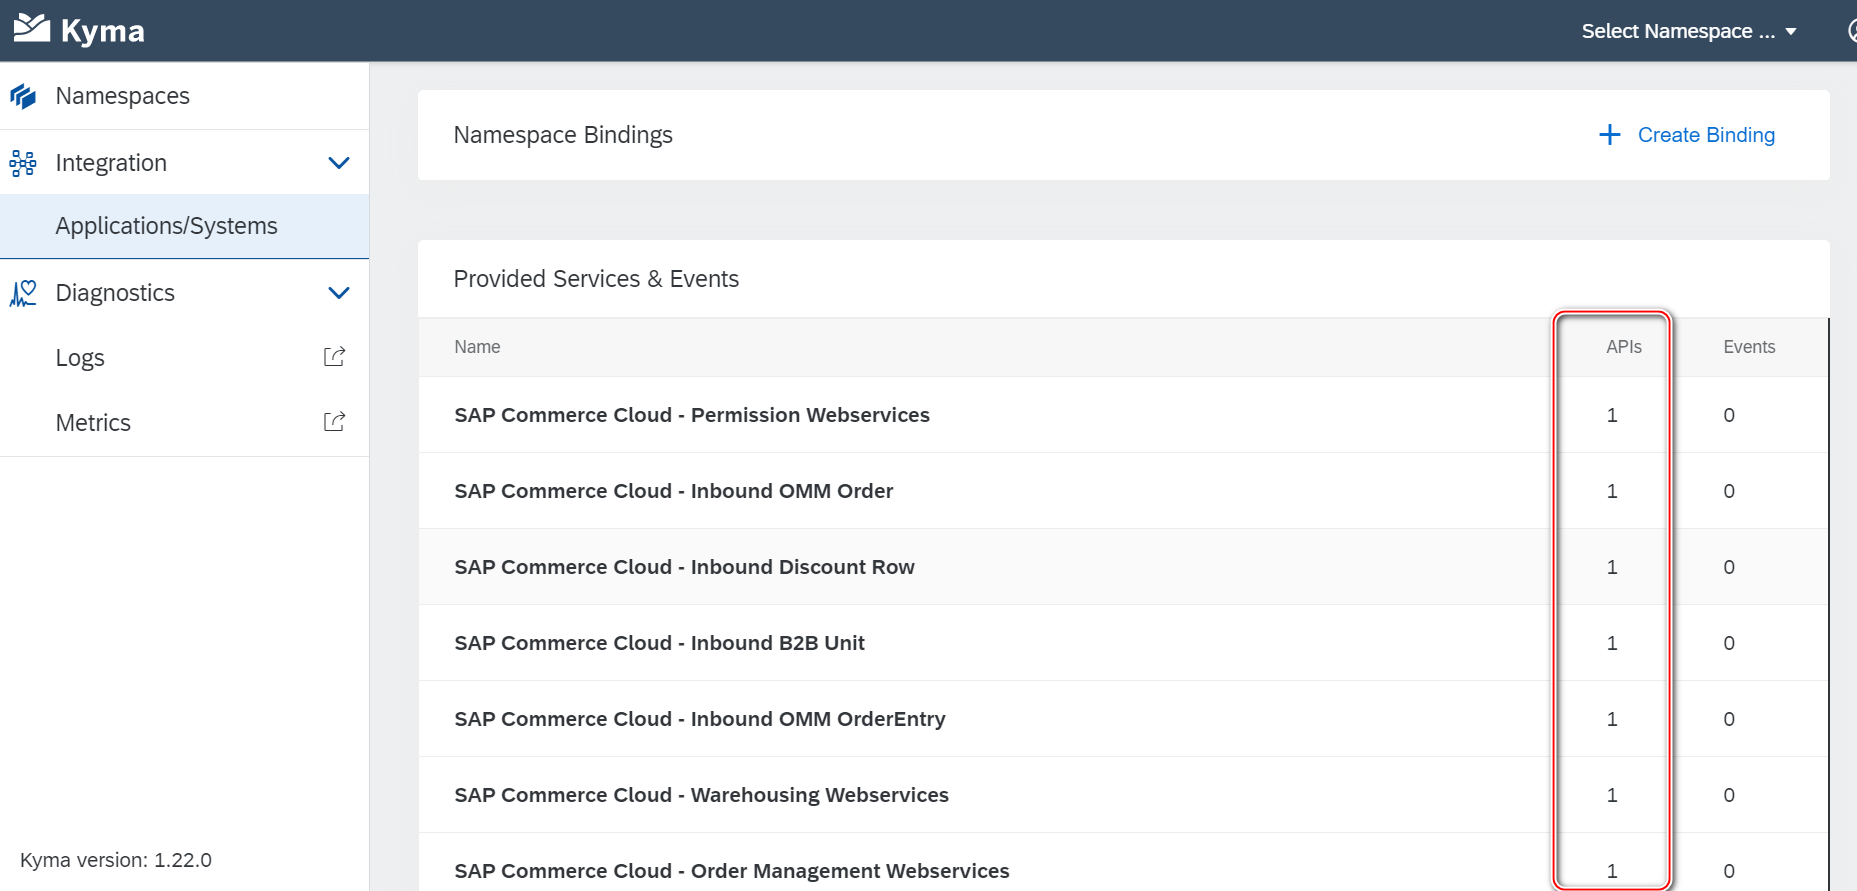Collapse the Diagnostics section chevron
The image size is (1857, 891).
click(x=339, y=293)
